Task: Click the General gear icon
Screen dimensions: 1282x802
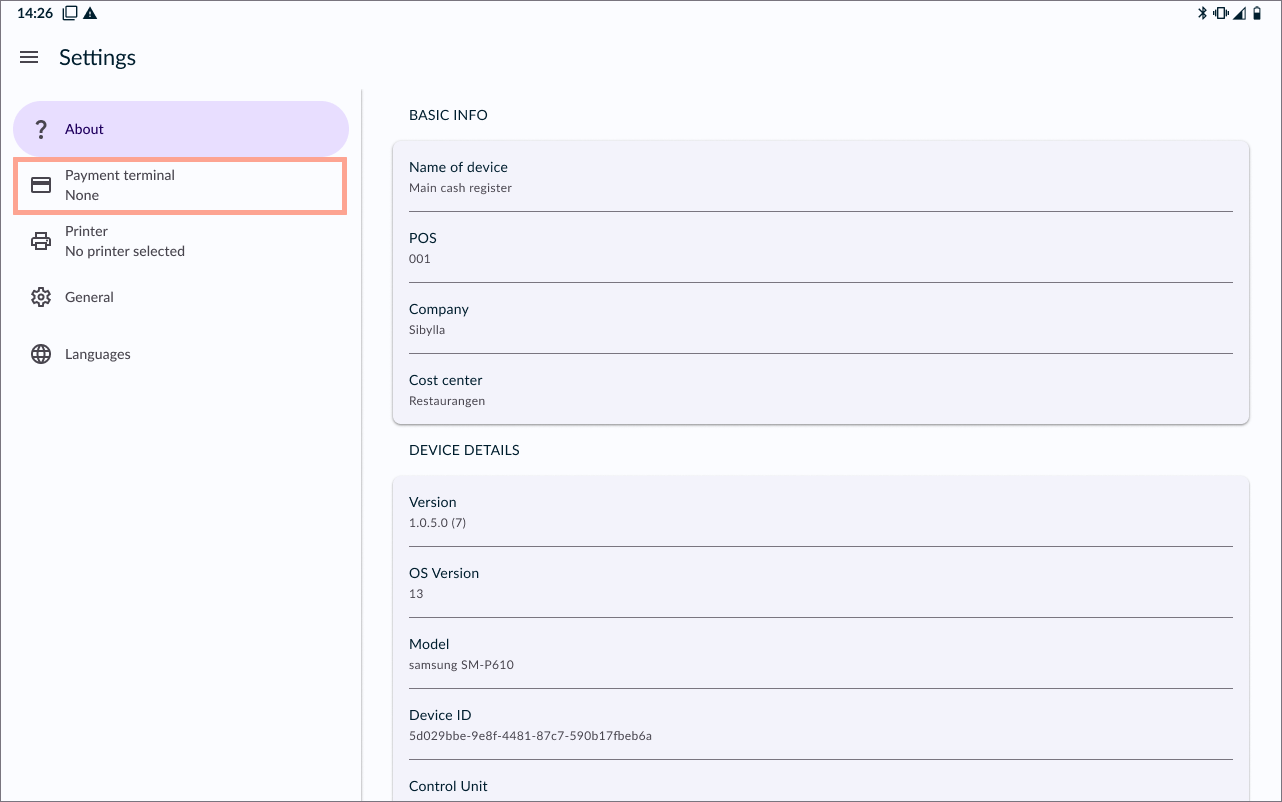Action: 41,297
